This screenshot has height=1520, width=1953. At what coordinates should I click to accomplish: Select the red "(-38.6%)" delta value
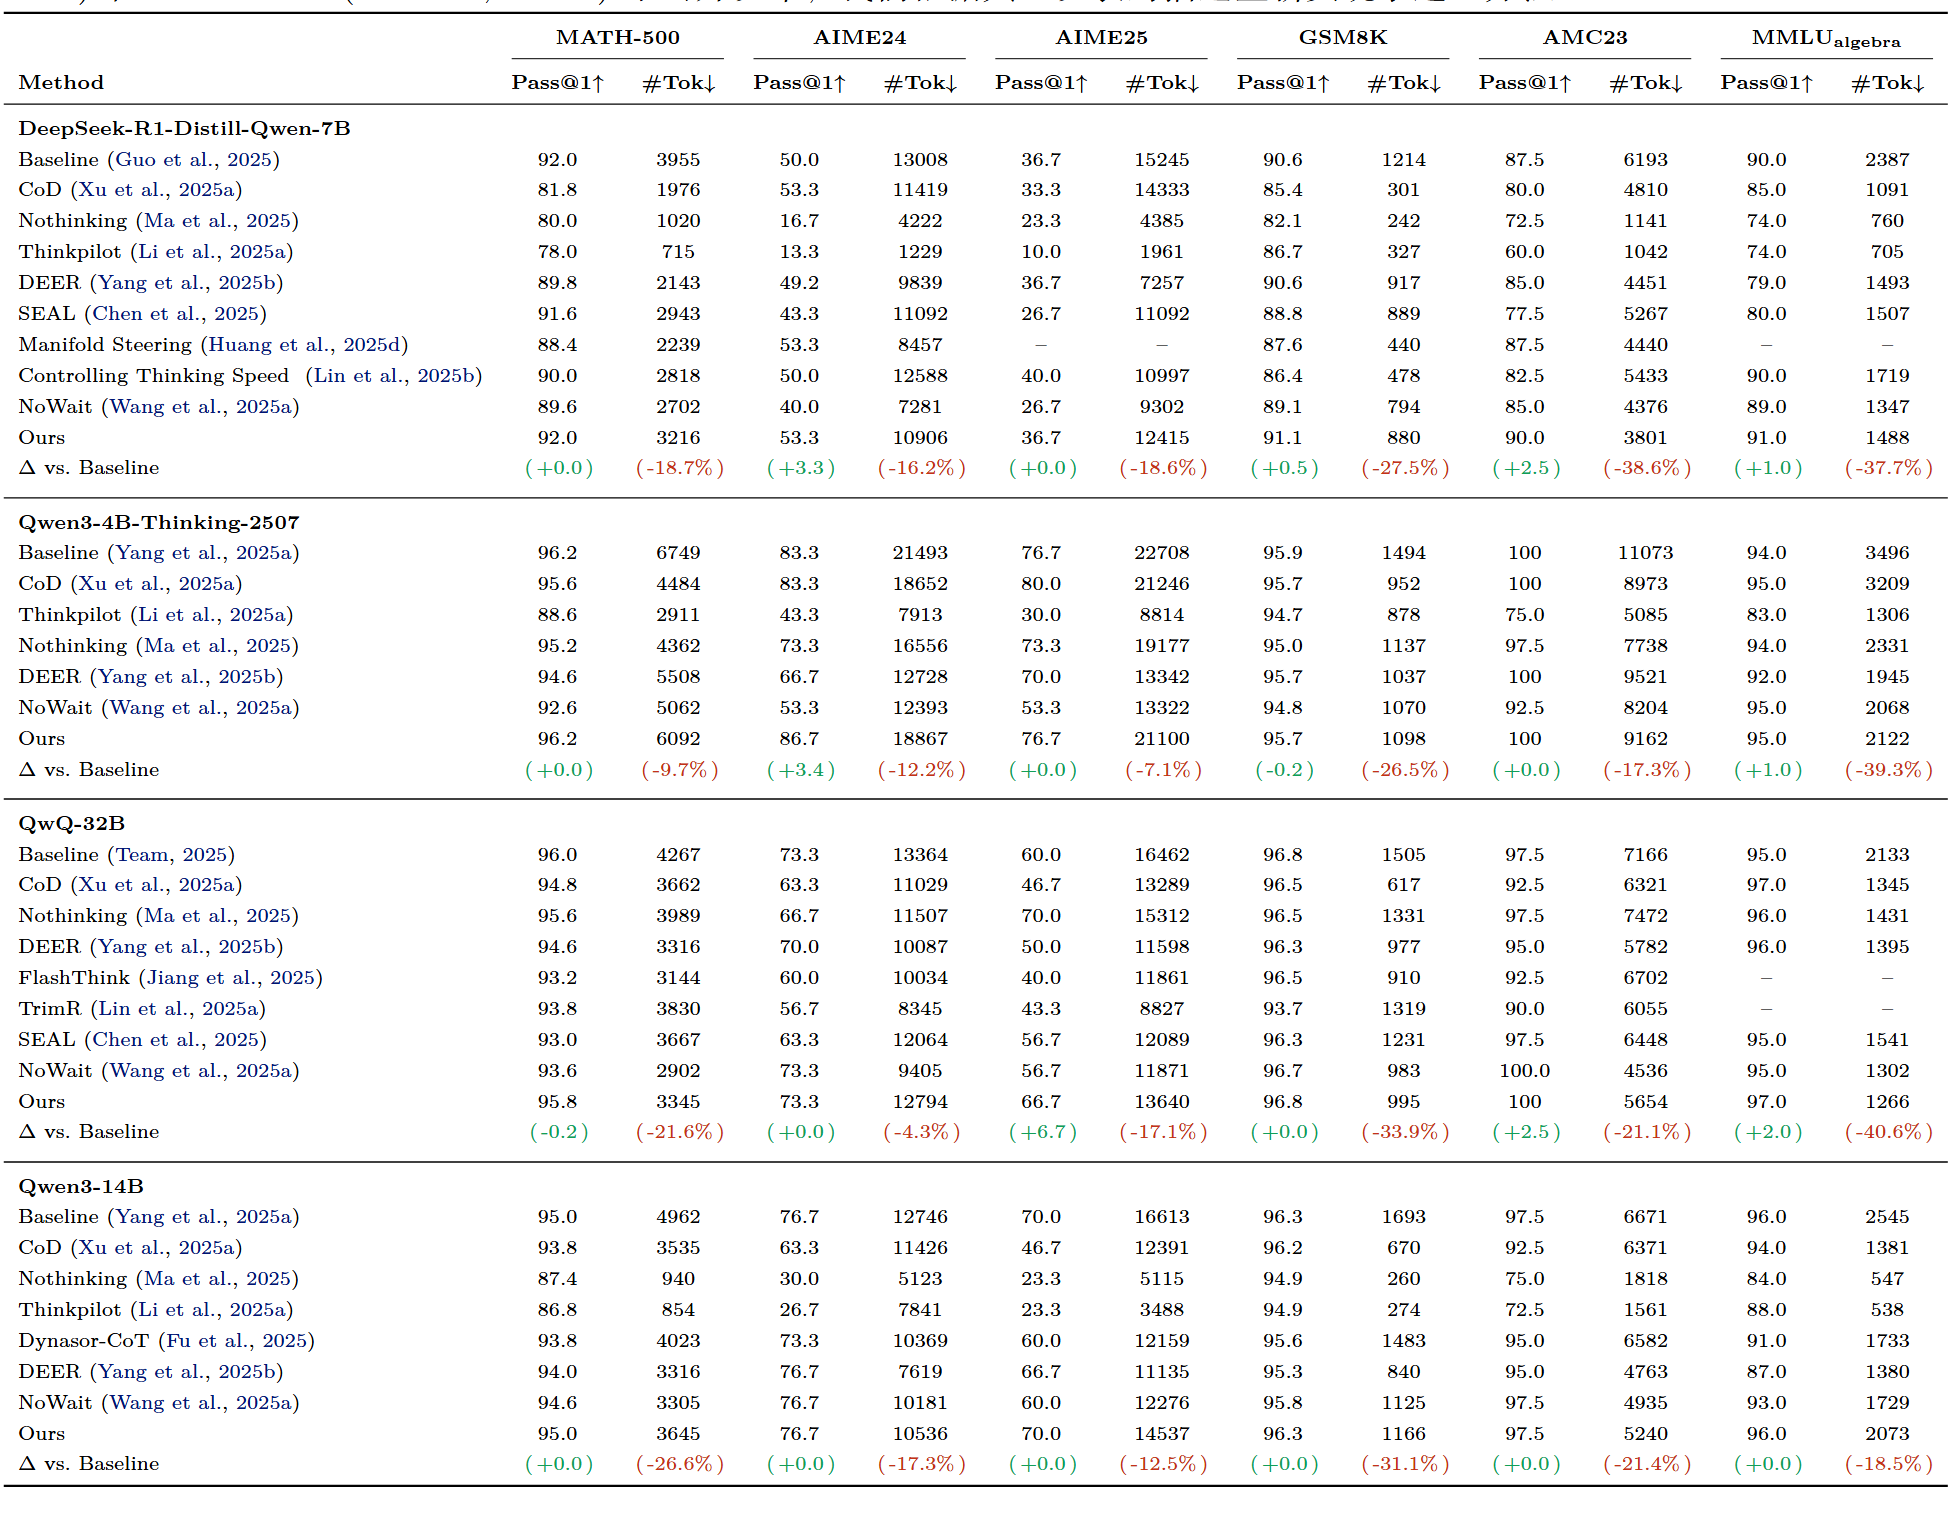point(1646,467)
